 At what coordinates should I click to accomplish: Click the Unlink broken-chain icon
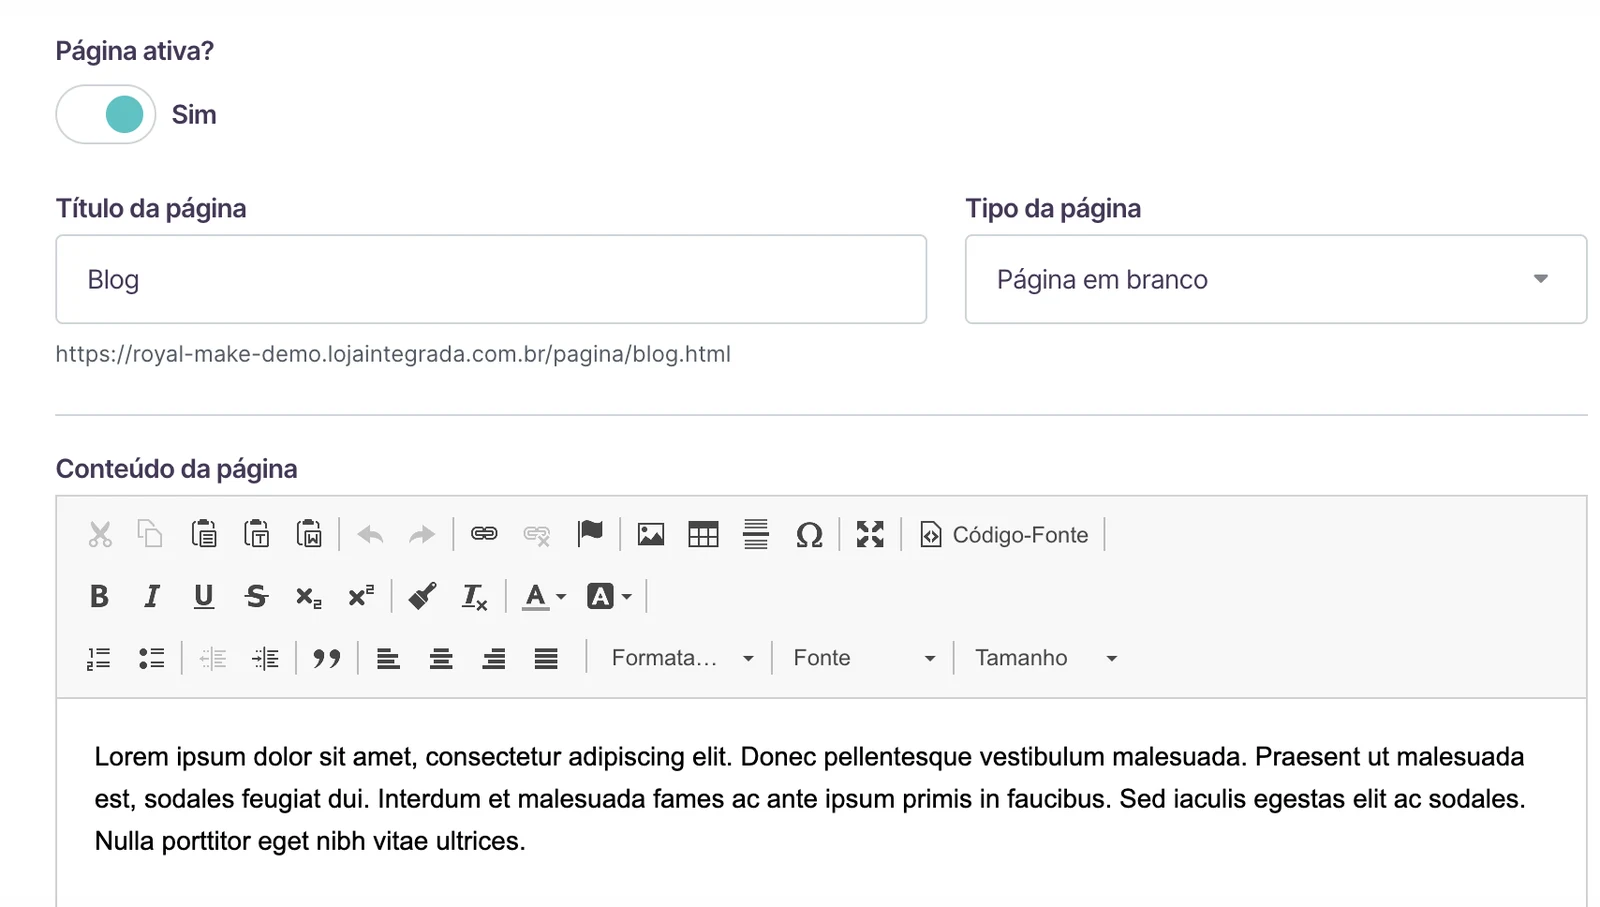[x=537, y=534]
